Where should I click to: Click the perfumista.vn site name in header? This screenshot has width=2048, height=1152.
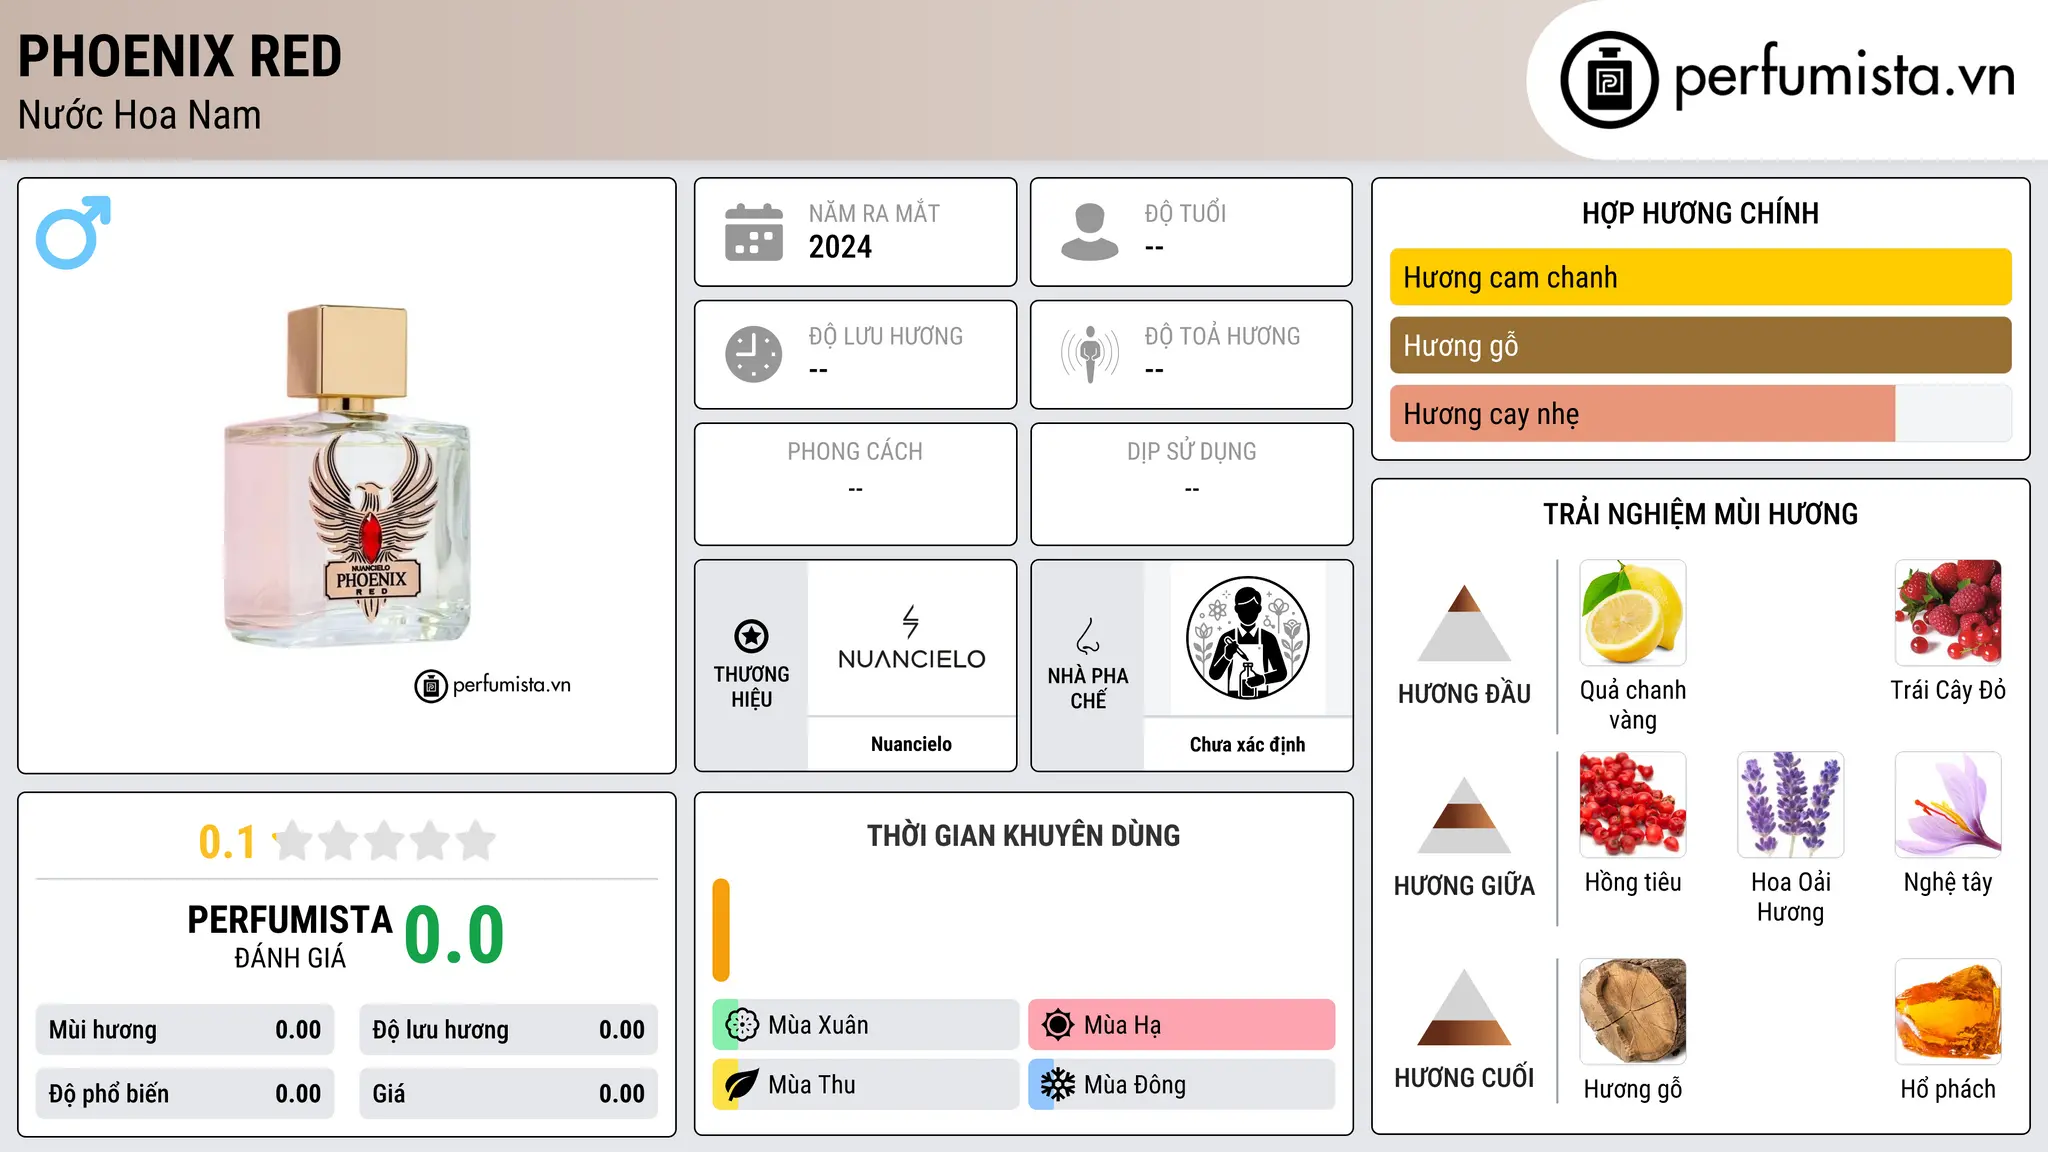pyautogui.click(x=1844, y=75)
